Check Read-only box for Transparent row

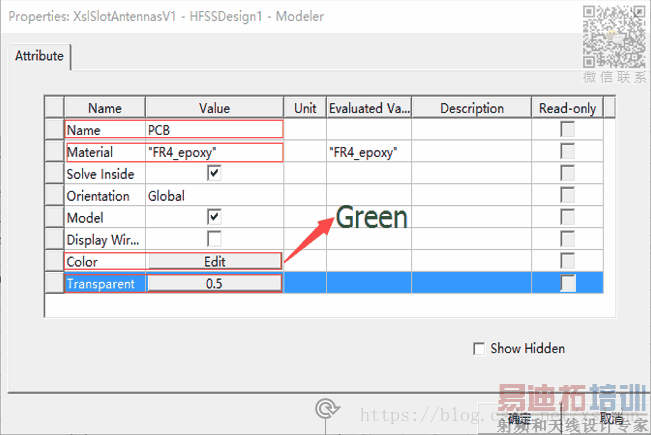pos(568,283)
